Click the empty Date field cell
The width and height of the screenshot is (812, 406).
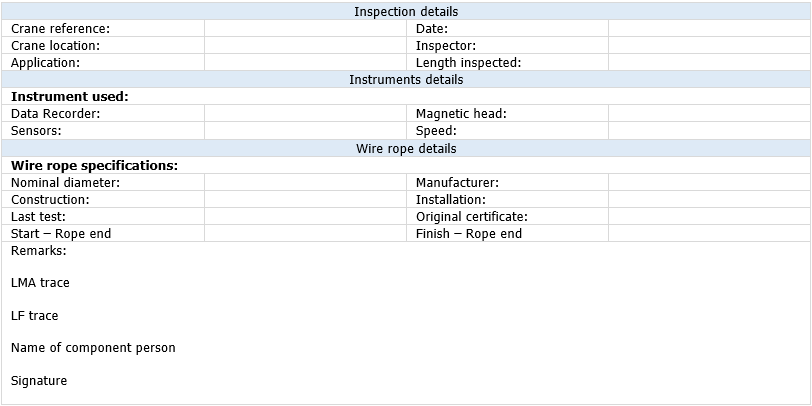(x=709, y=28)
